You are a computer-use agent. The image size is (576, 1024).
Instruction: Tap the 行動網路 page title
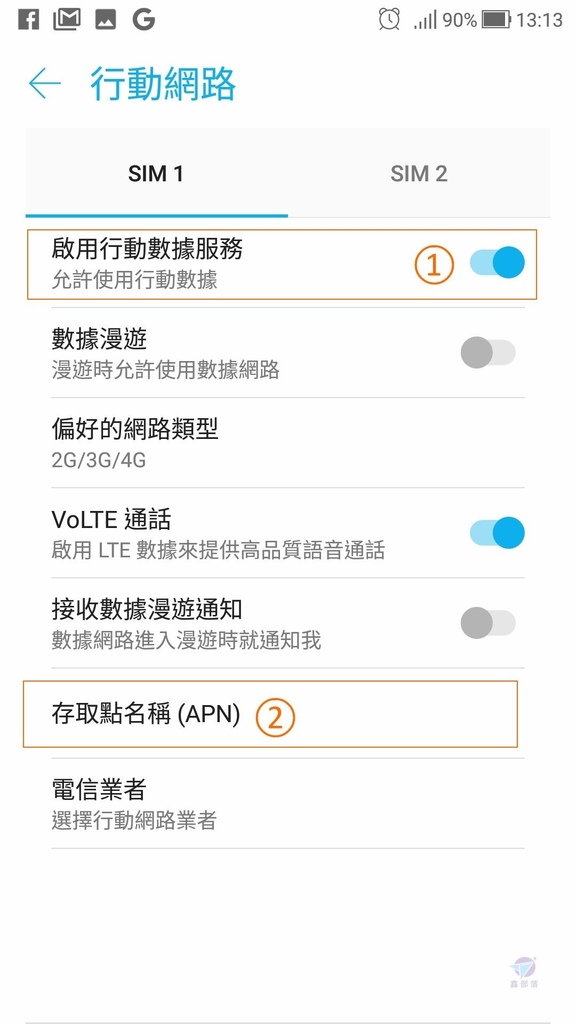click(163, 84)
